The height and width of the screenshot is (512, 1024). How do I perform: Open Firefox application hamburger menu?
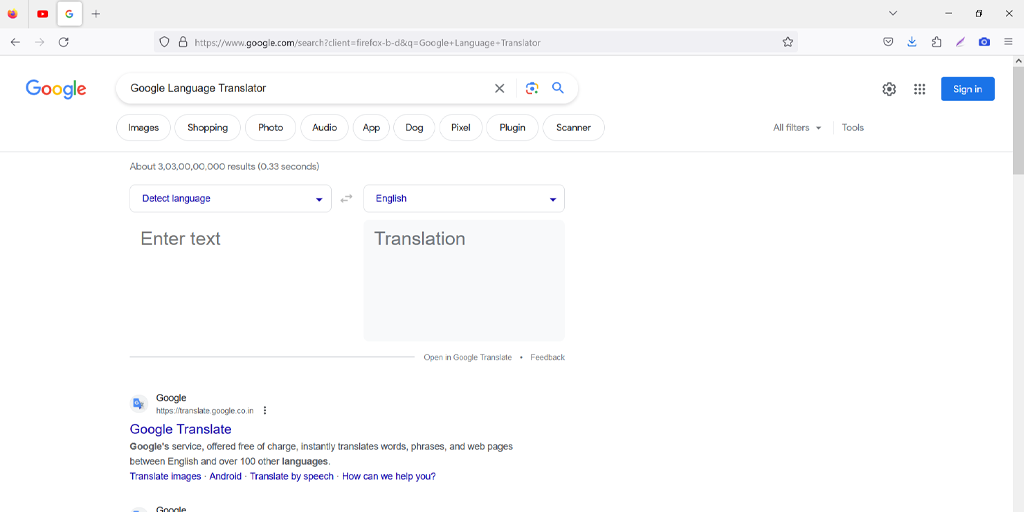click(x=1008, y=42)
